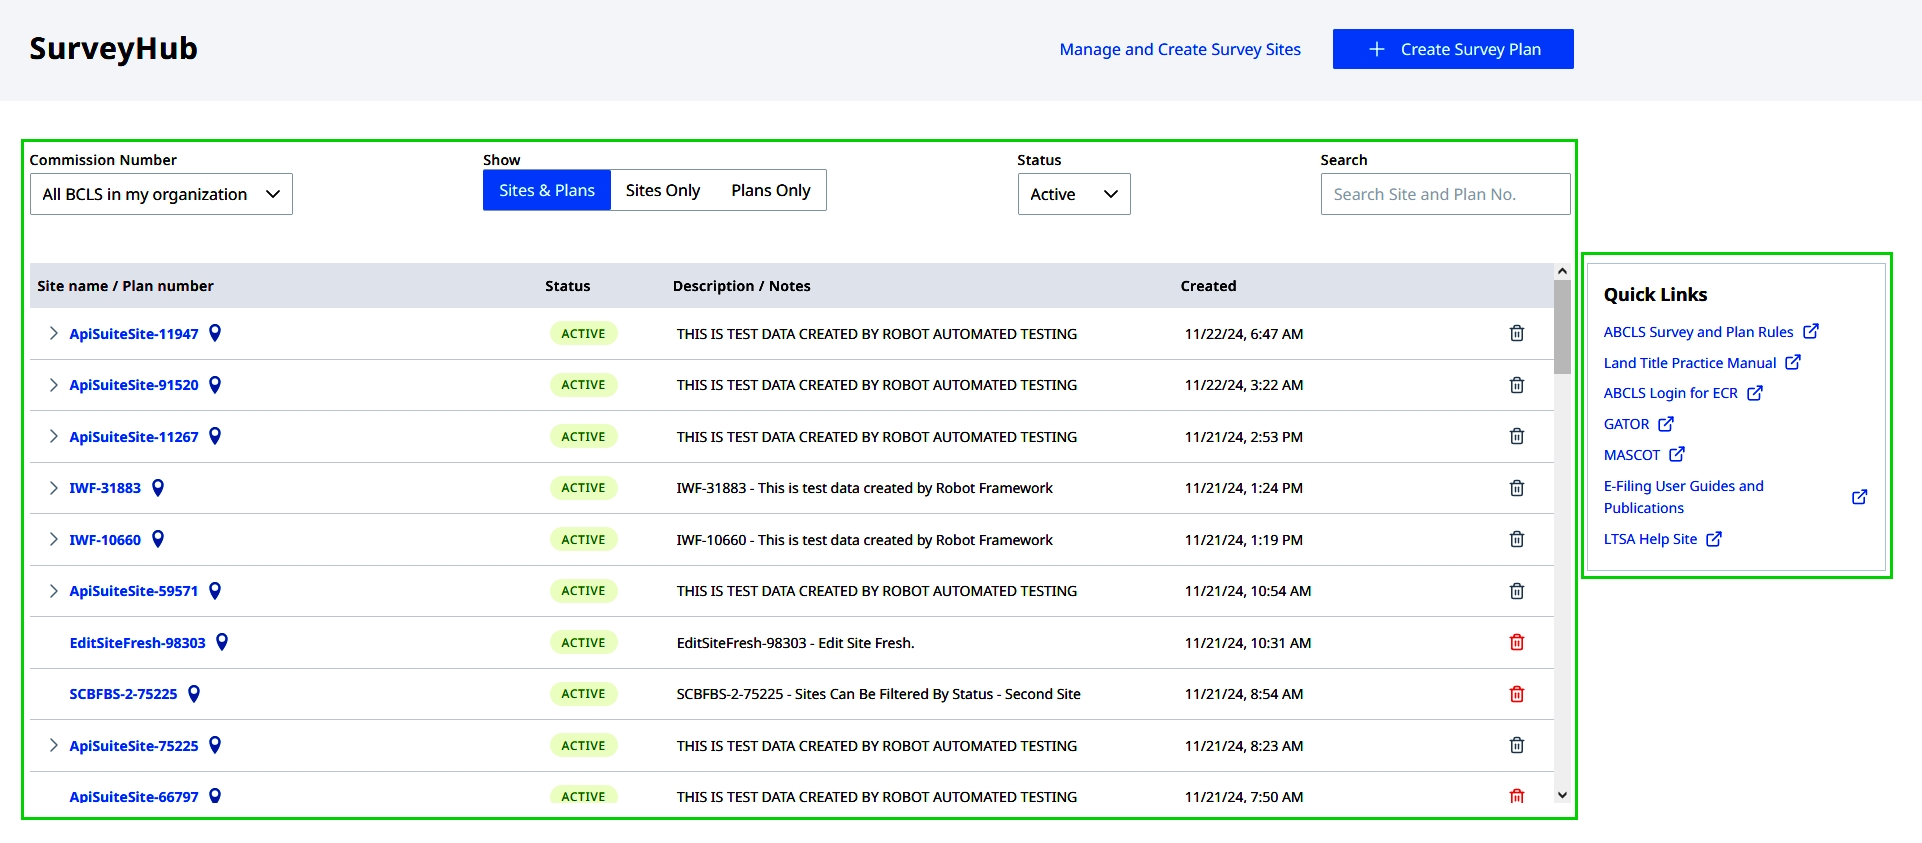
Task: Click external link icon beside ABCLS Login for ECR
Action: pos(1755,393)
